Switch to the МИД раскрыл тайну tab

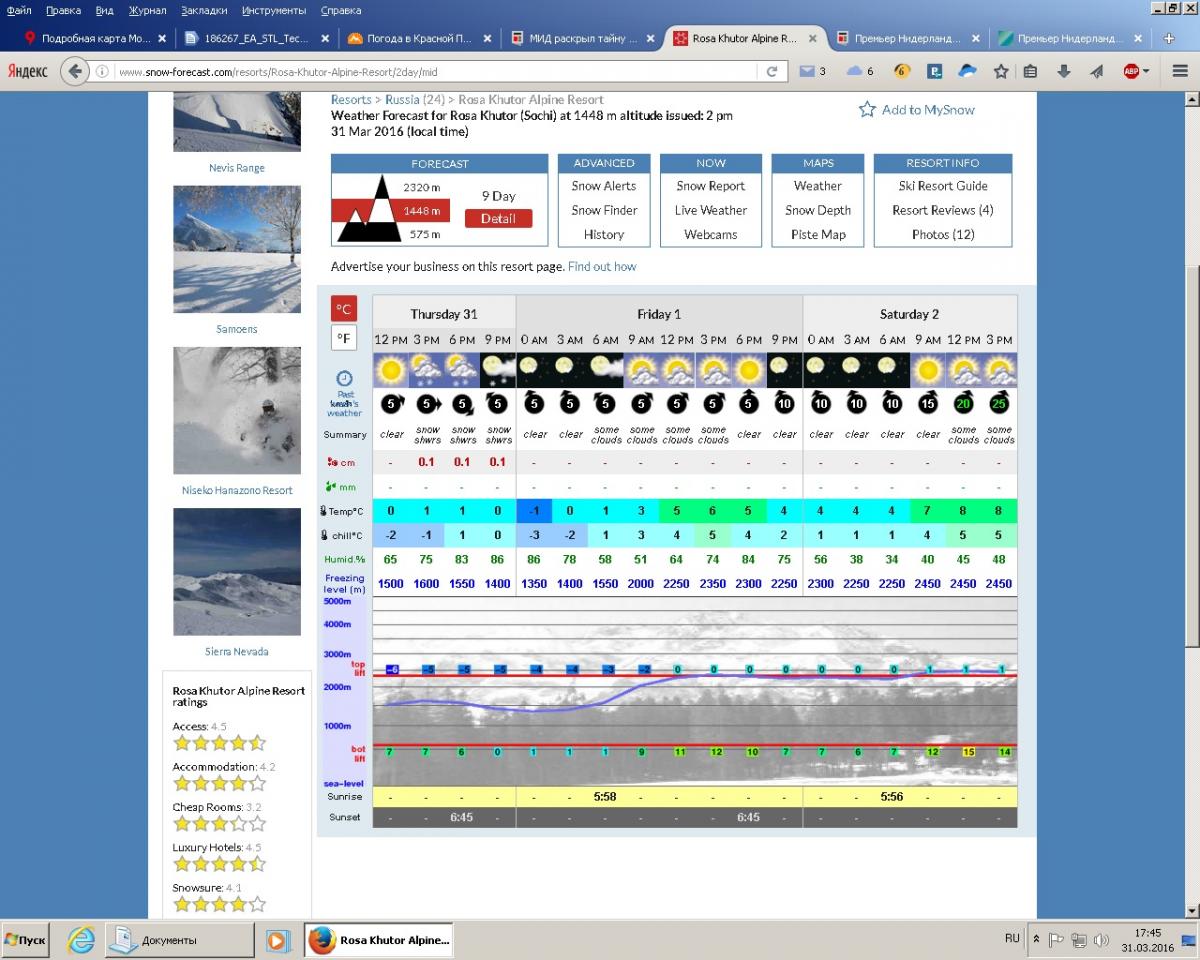pyautogui.click(x=583, y=39)
